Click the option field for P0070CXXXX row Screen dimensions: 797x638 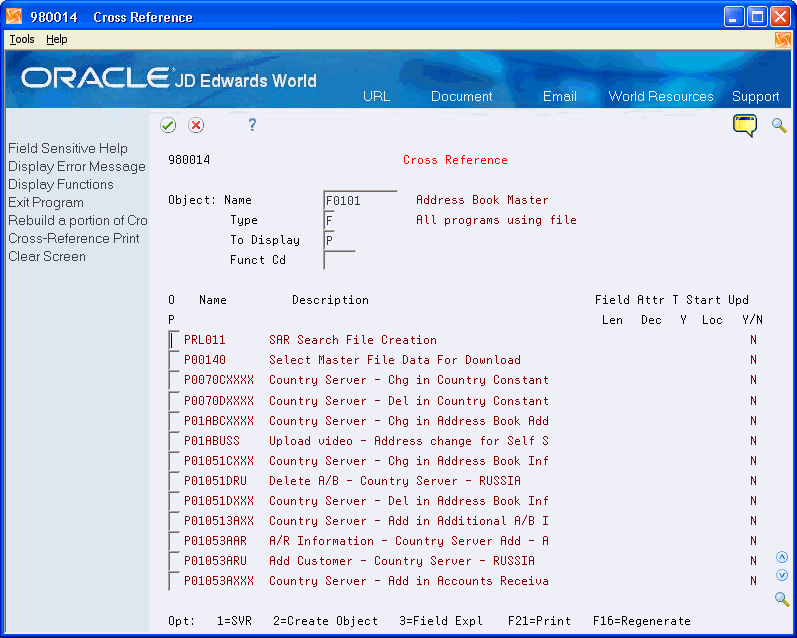tap(174, 380)
